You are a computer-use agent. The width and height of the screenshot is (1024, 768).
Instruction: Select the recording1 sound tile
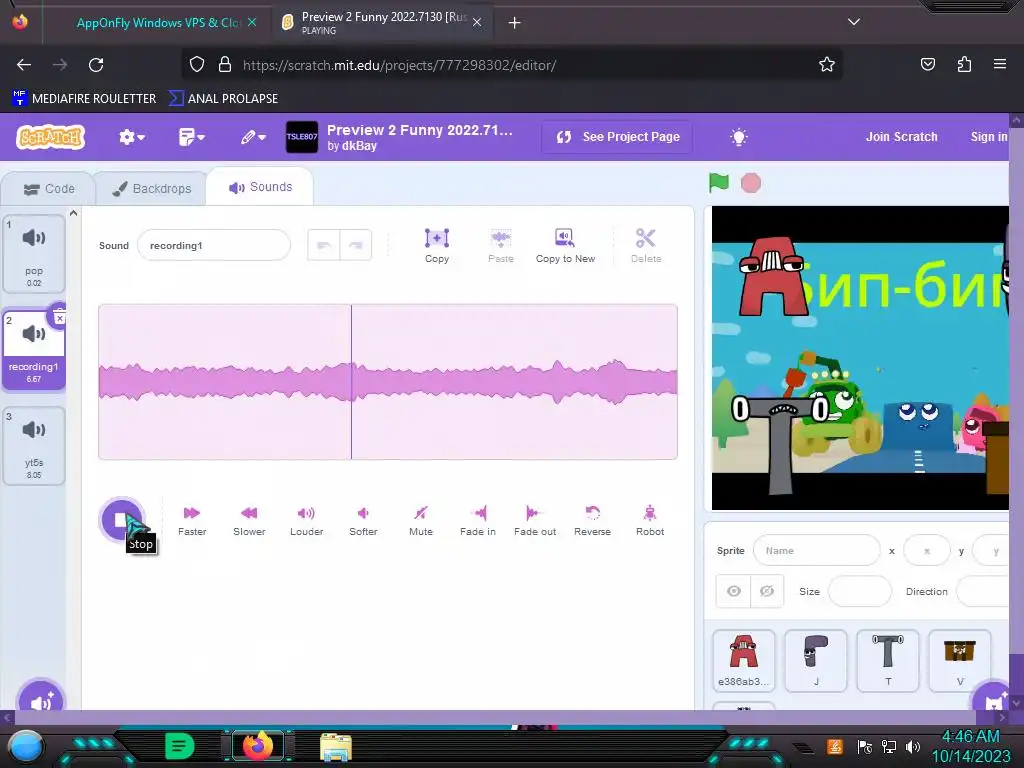coord(34,350)
